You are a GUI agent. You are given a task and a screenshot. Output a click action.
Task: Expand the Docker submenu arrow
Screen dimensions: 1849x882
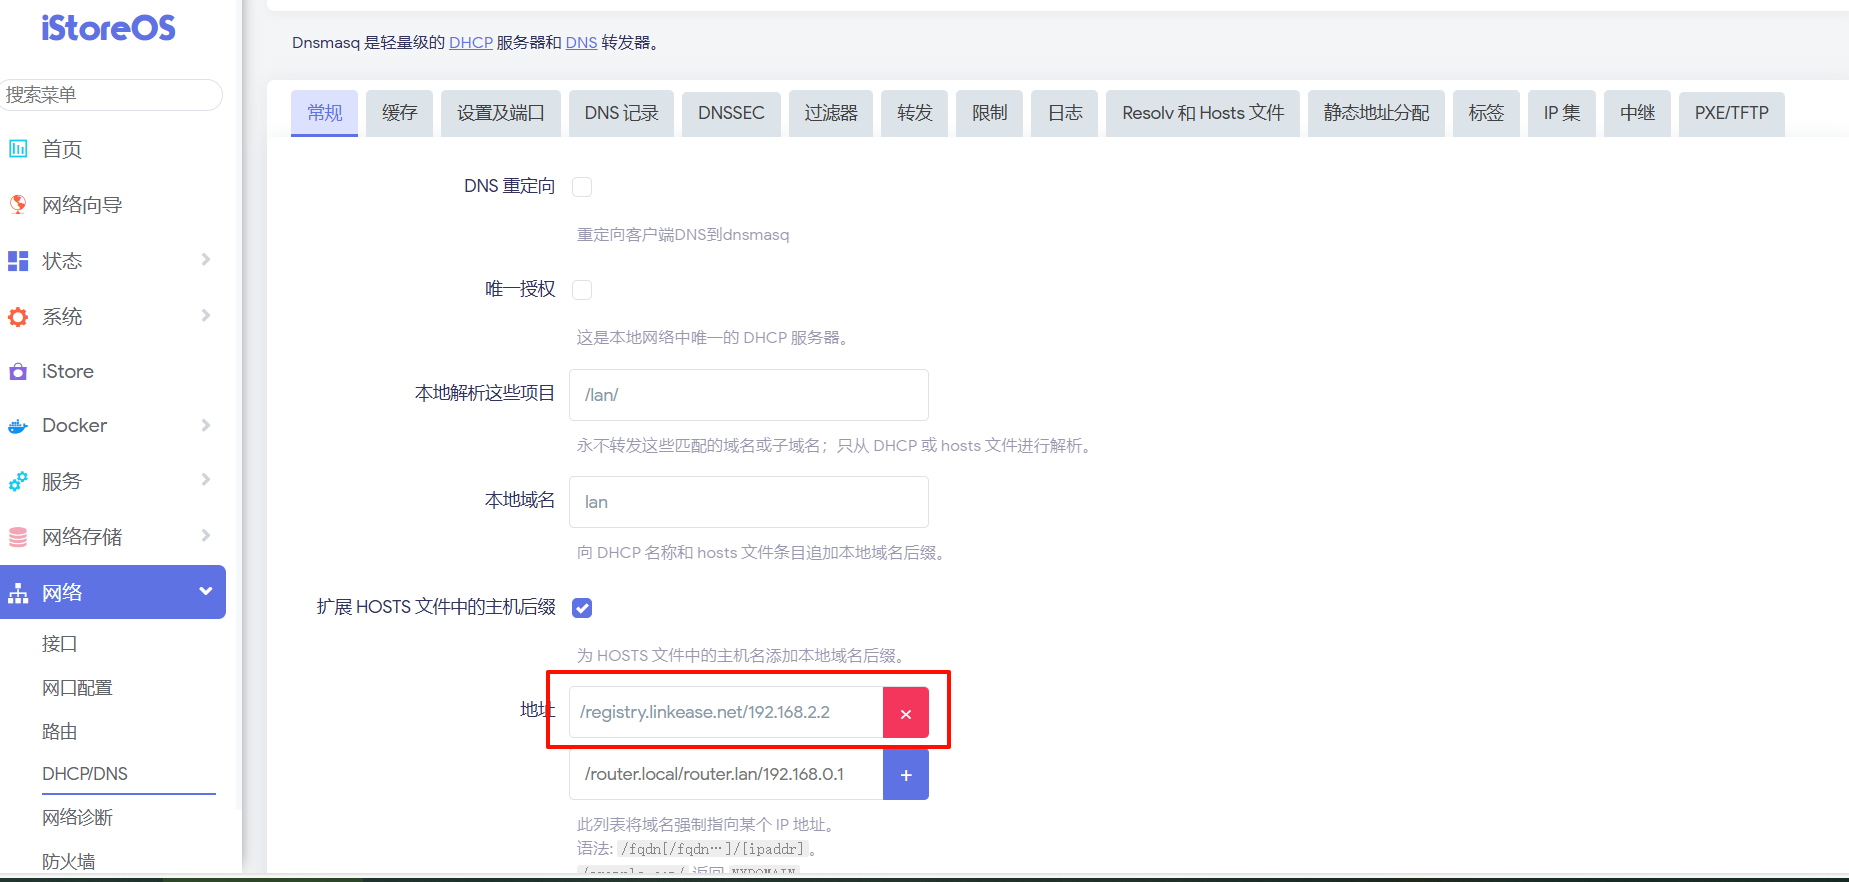206,425
